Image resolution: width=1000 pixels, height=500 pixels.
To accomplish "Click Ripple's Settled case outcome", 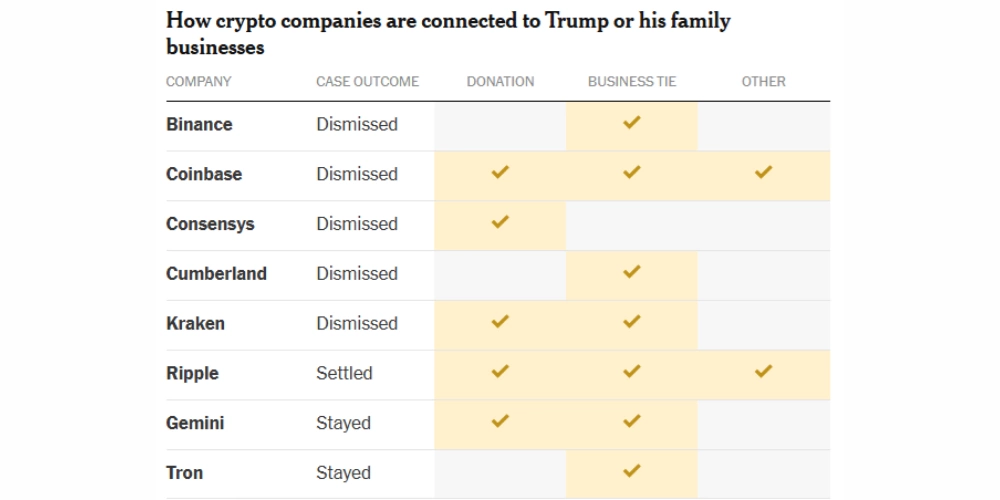I will pos(344,373).
